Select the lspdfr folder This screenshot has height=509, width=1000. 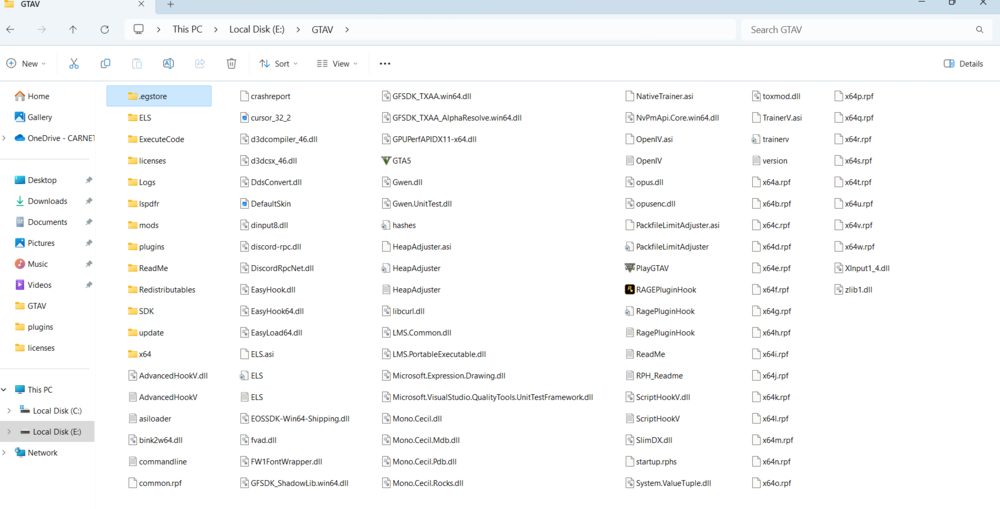pyautogui.click(x=142, y=203)
